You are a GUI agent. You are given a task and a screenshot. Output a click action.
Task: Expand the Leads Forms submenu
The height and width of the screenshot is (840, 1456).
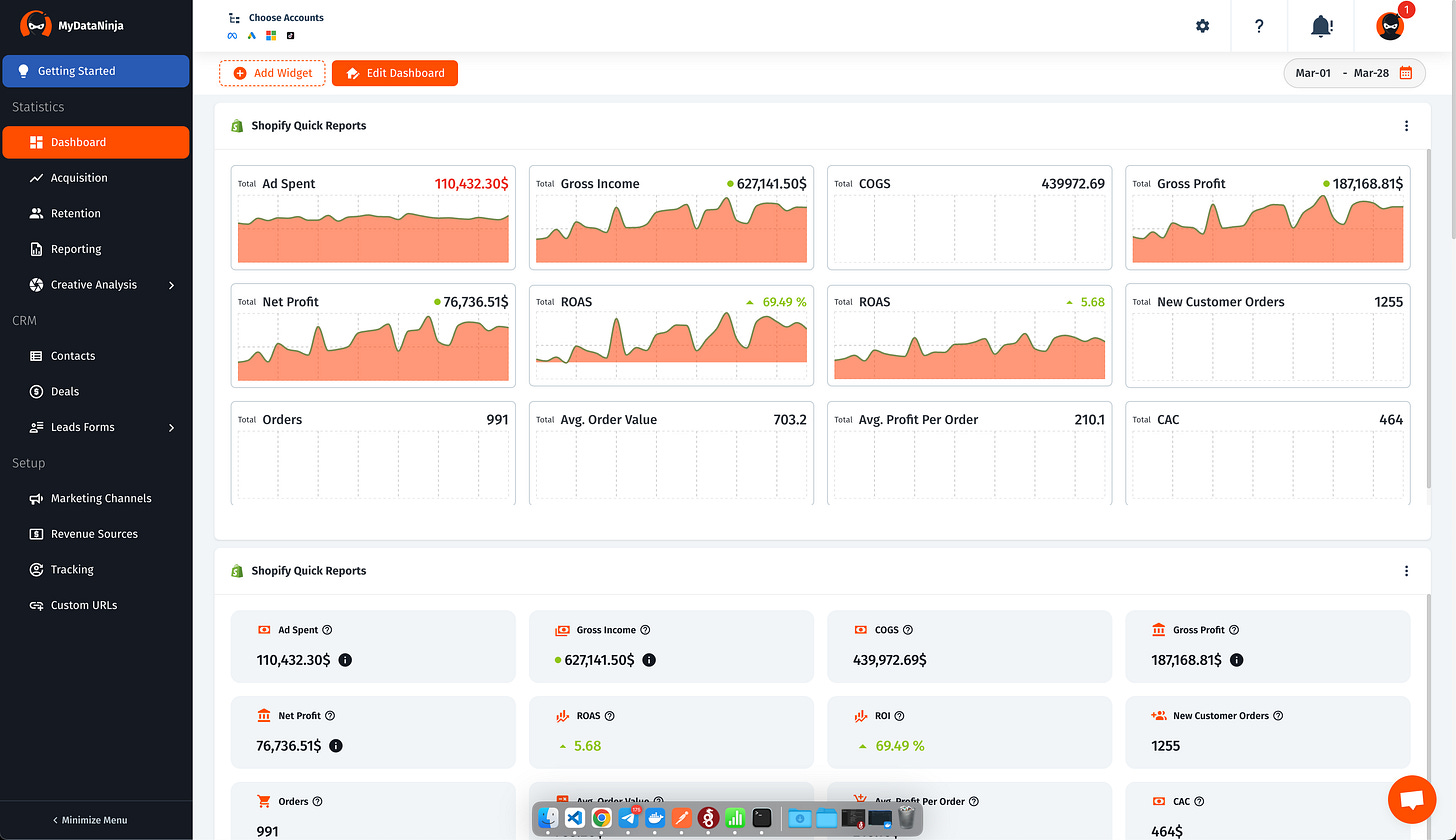(172, 427)
